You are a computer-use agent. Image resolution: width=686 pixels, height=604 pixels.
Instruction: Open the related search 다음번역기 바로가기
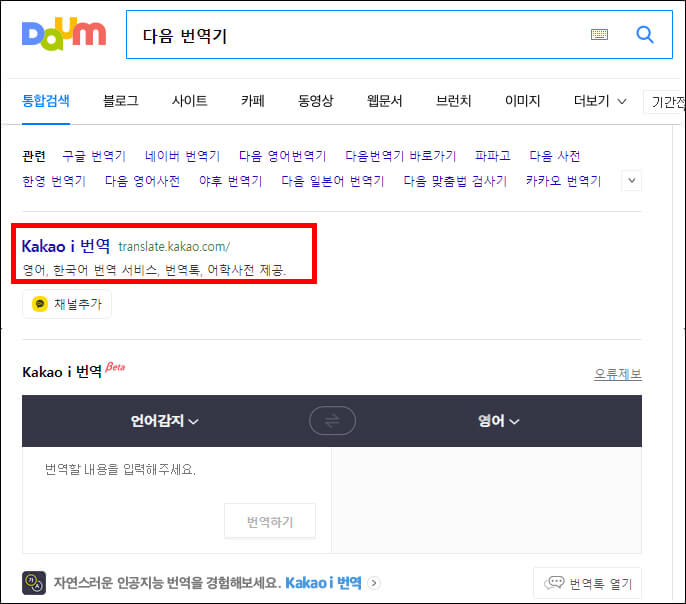(401, 156)
